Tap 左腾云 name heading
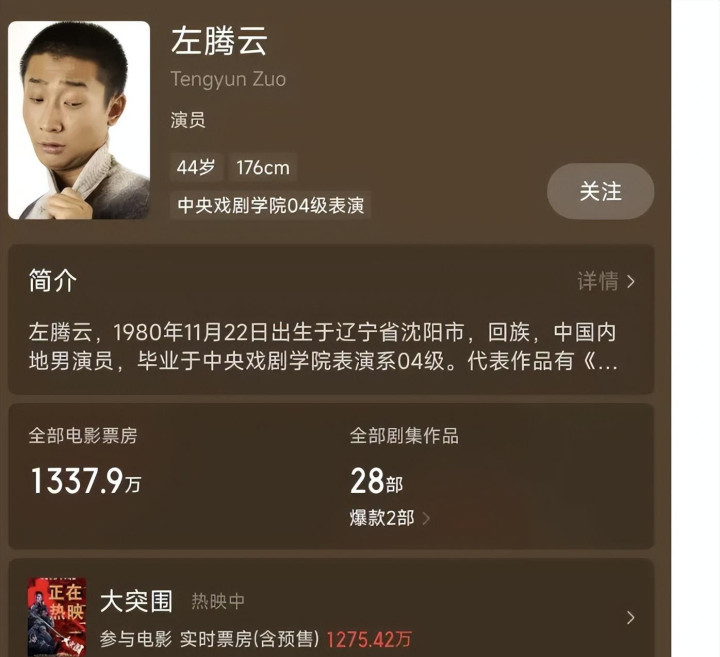 [x=219, y=41]
